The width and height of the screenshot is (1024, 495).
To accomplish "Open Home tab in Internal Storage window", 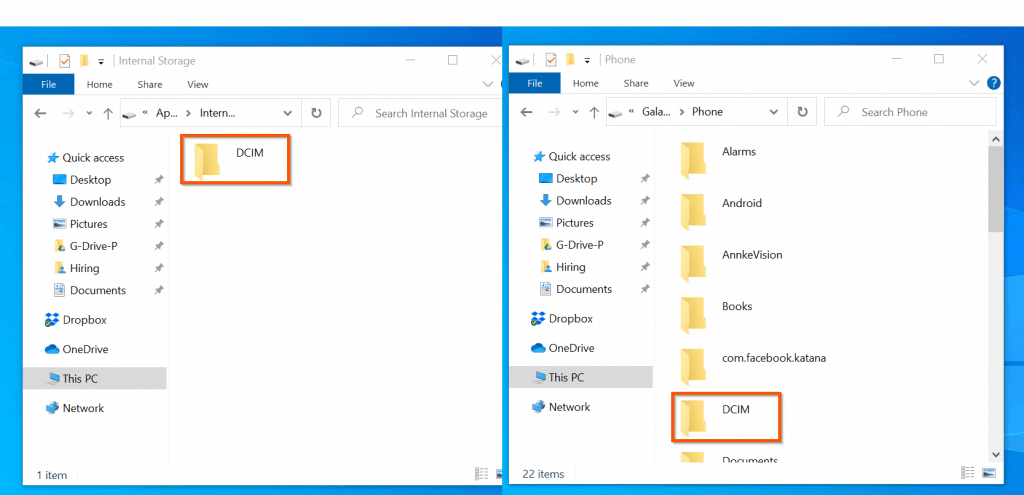I will (x=99, y=84).
